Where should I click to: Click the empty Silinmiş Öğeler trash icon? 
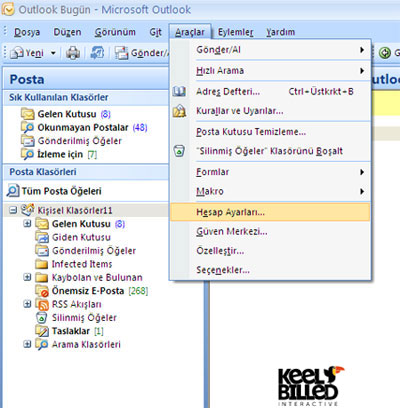(x=179, y=151)
